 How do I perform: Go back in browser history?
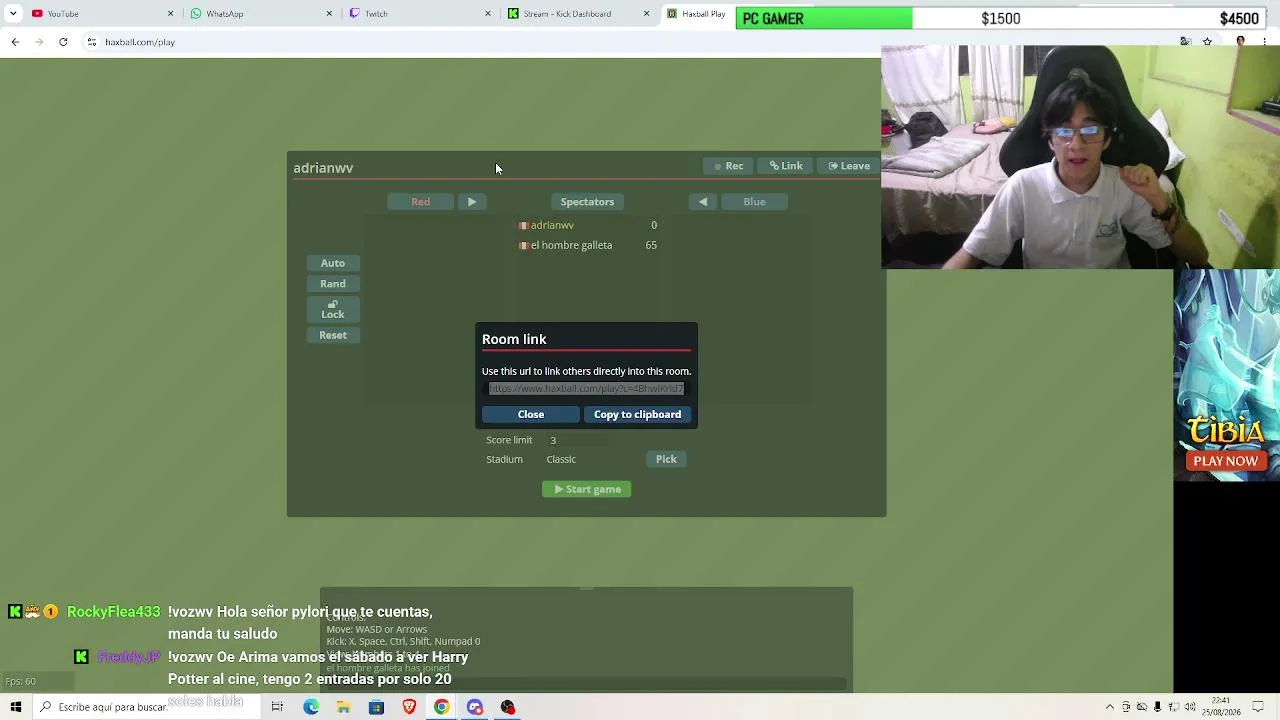[x=15, y=42]
